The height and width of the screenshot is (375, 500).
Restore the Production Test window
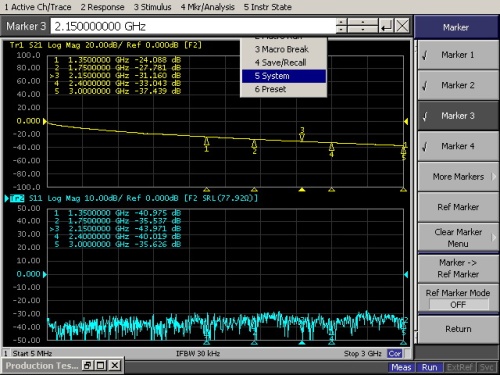[x=88, y=365]
